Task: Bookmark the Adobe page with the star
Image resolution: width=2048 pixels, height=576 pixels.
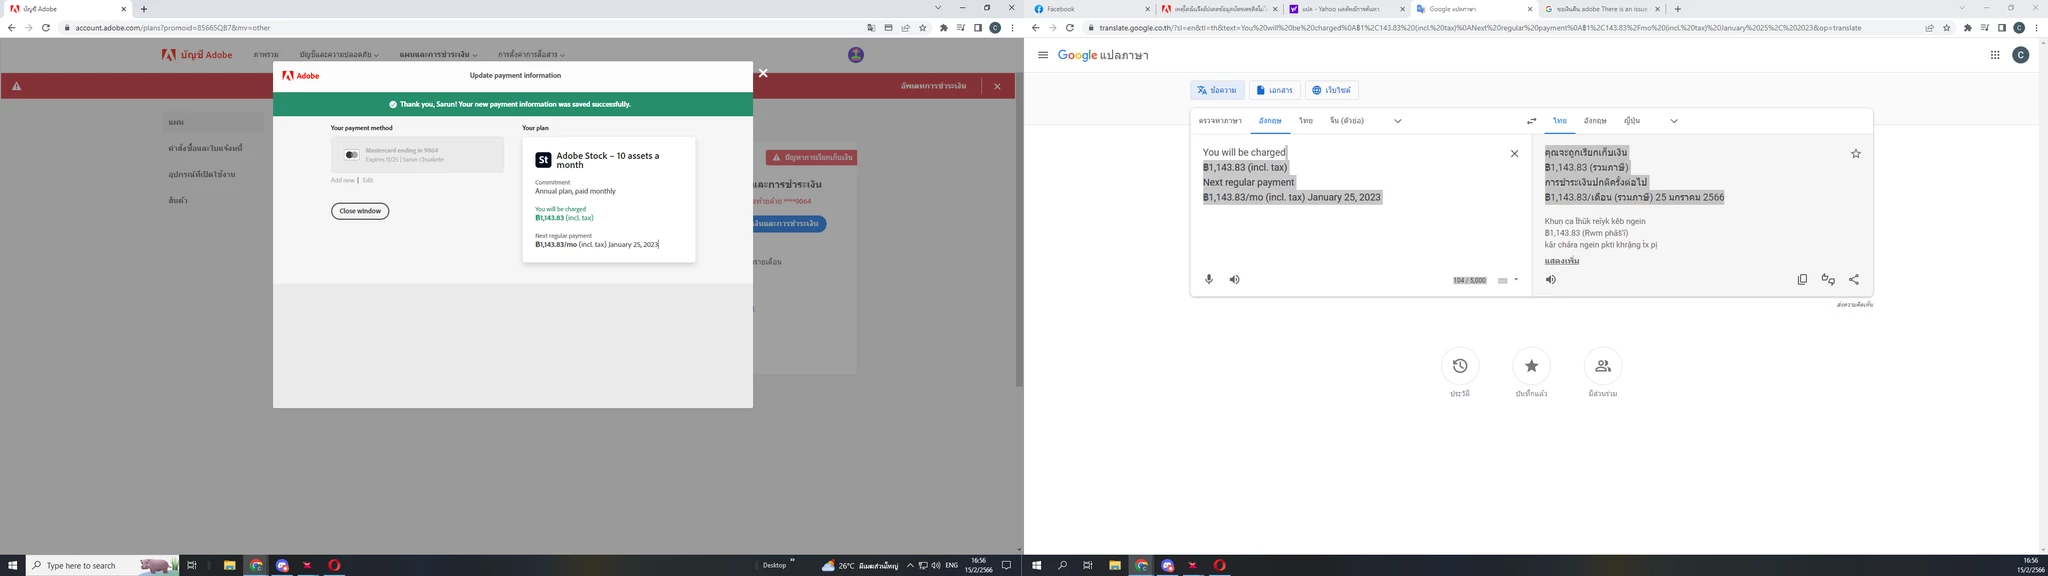Action: coord(922,28)
